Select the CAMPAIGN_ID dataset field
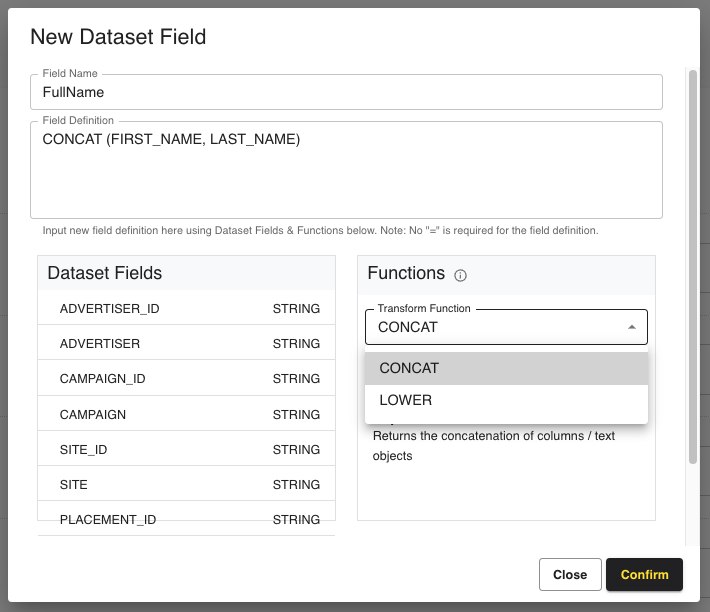Screen dimensions: 710x612 pyautogui.click(x=186, y=379)
